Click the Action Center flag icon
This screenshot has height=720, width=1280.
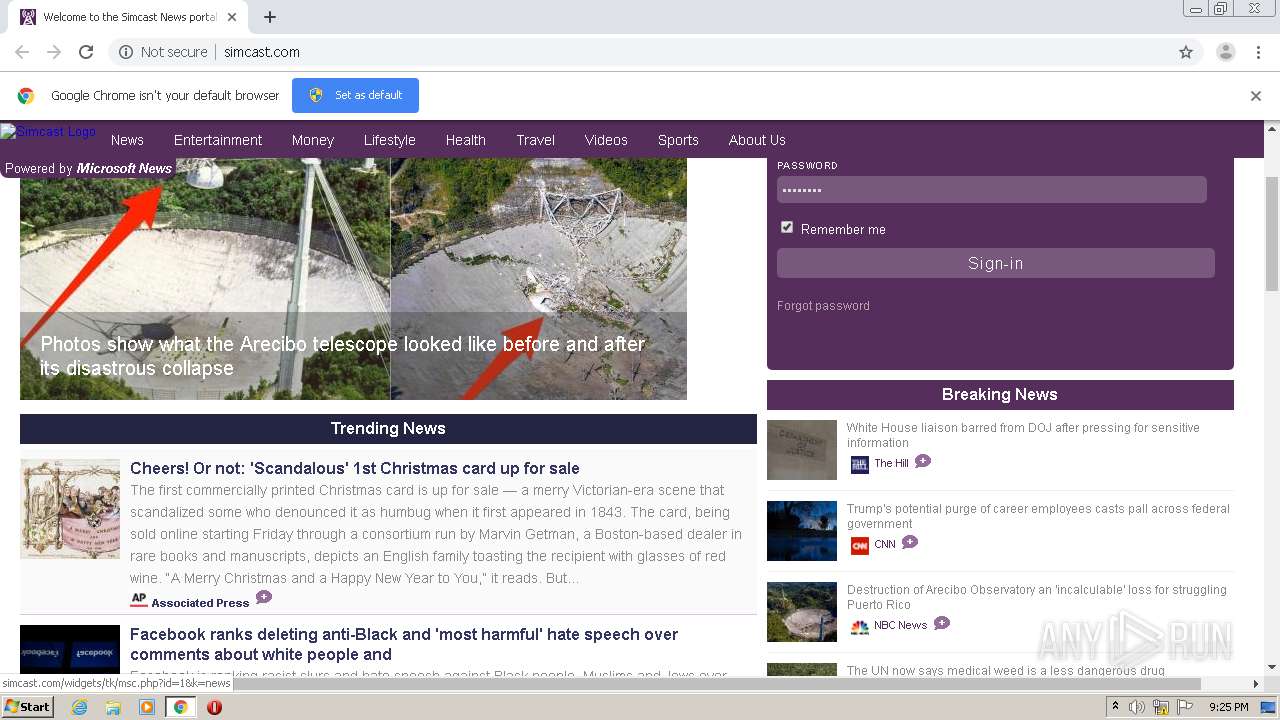click(1185, 707)
